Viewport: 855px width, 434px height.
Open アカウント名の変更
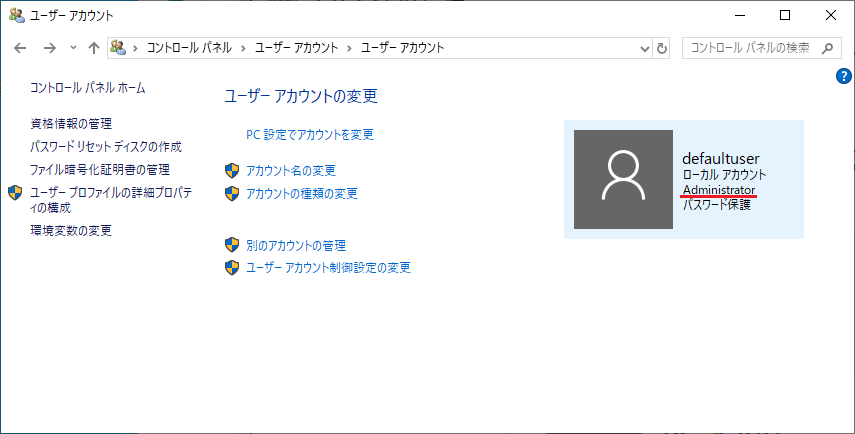point(291,171)
